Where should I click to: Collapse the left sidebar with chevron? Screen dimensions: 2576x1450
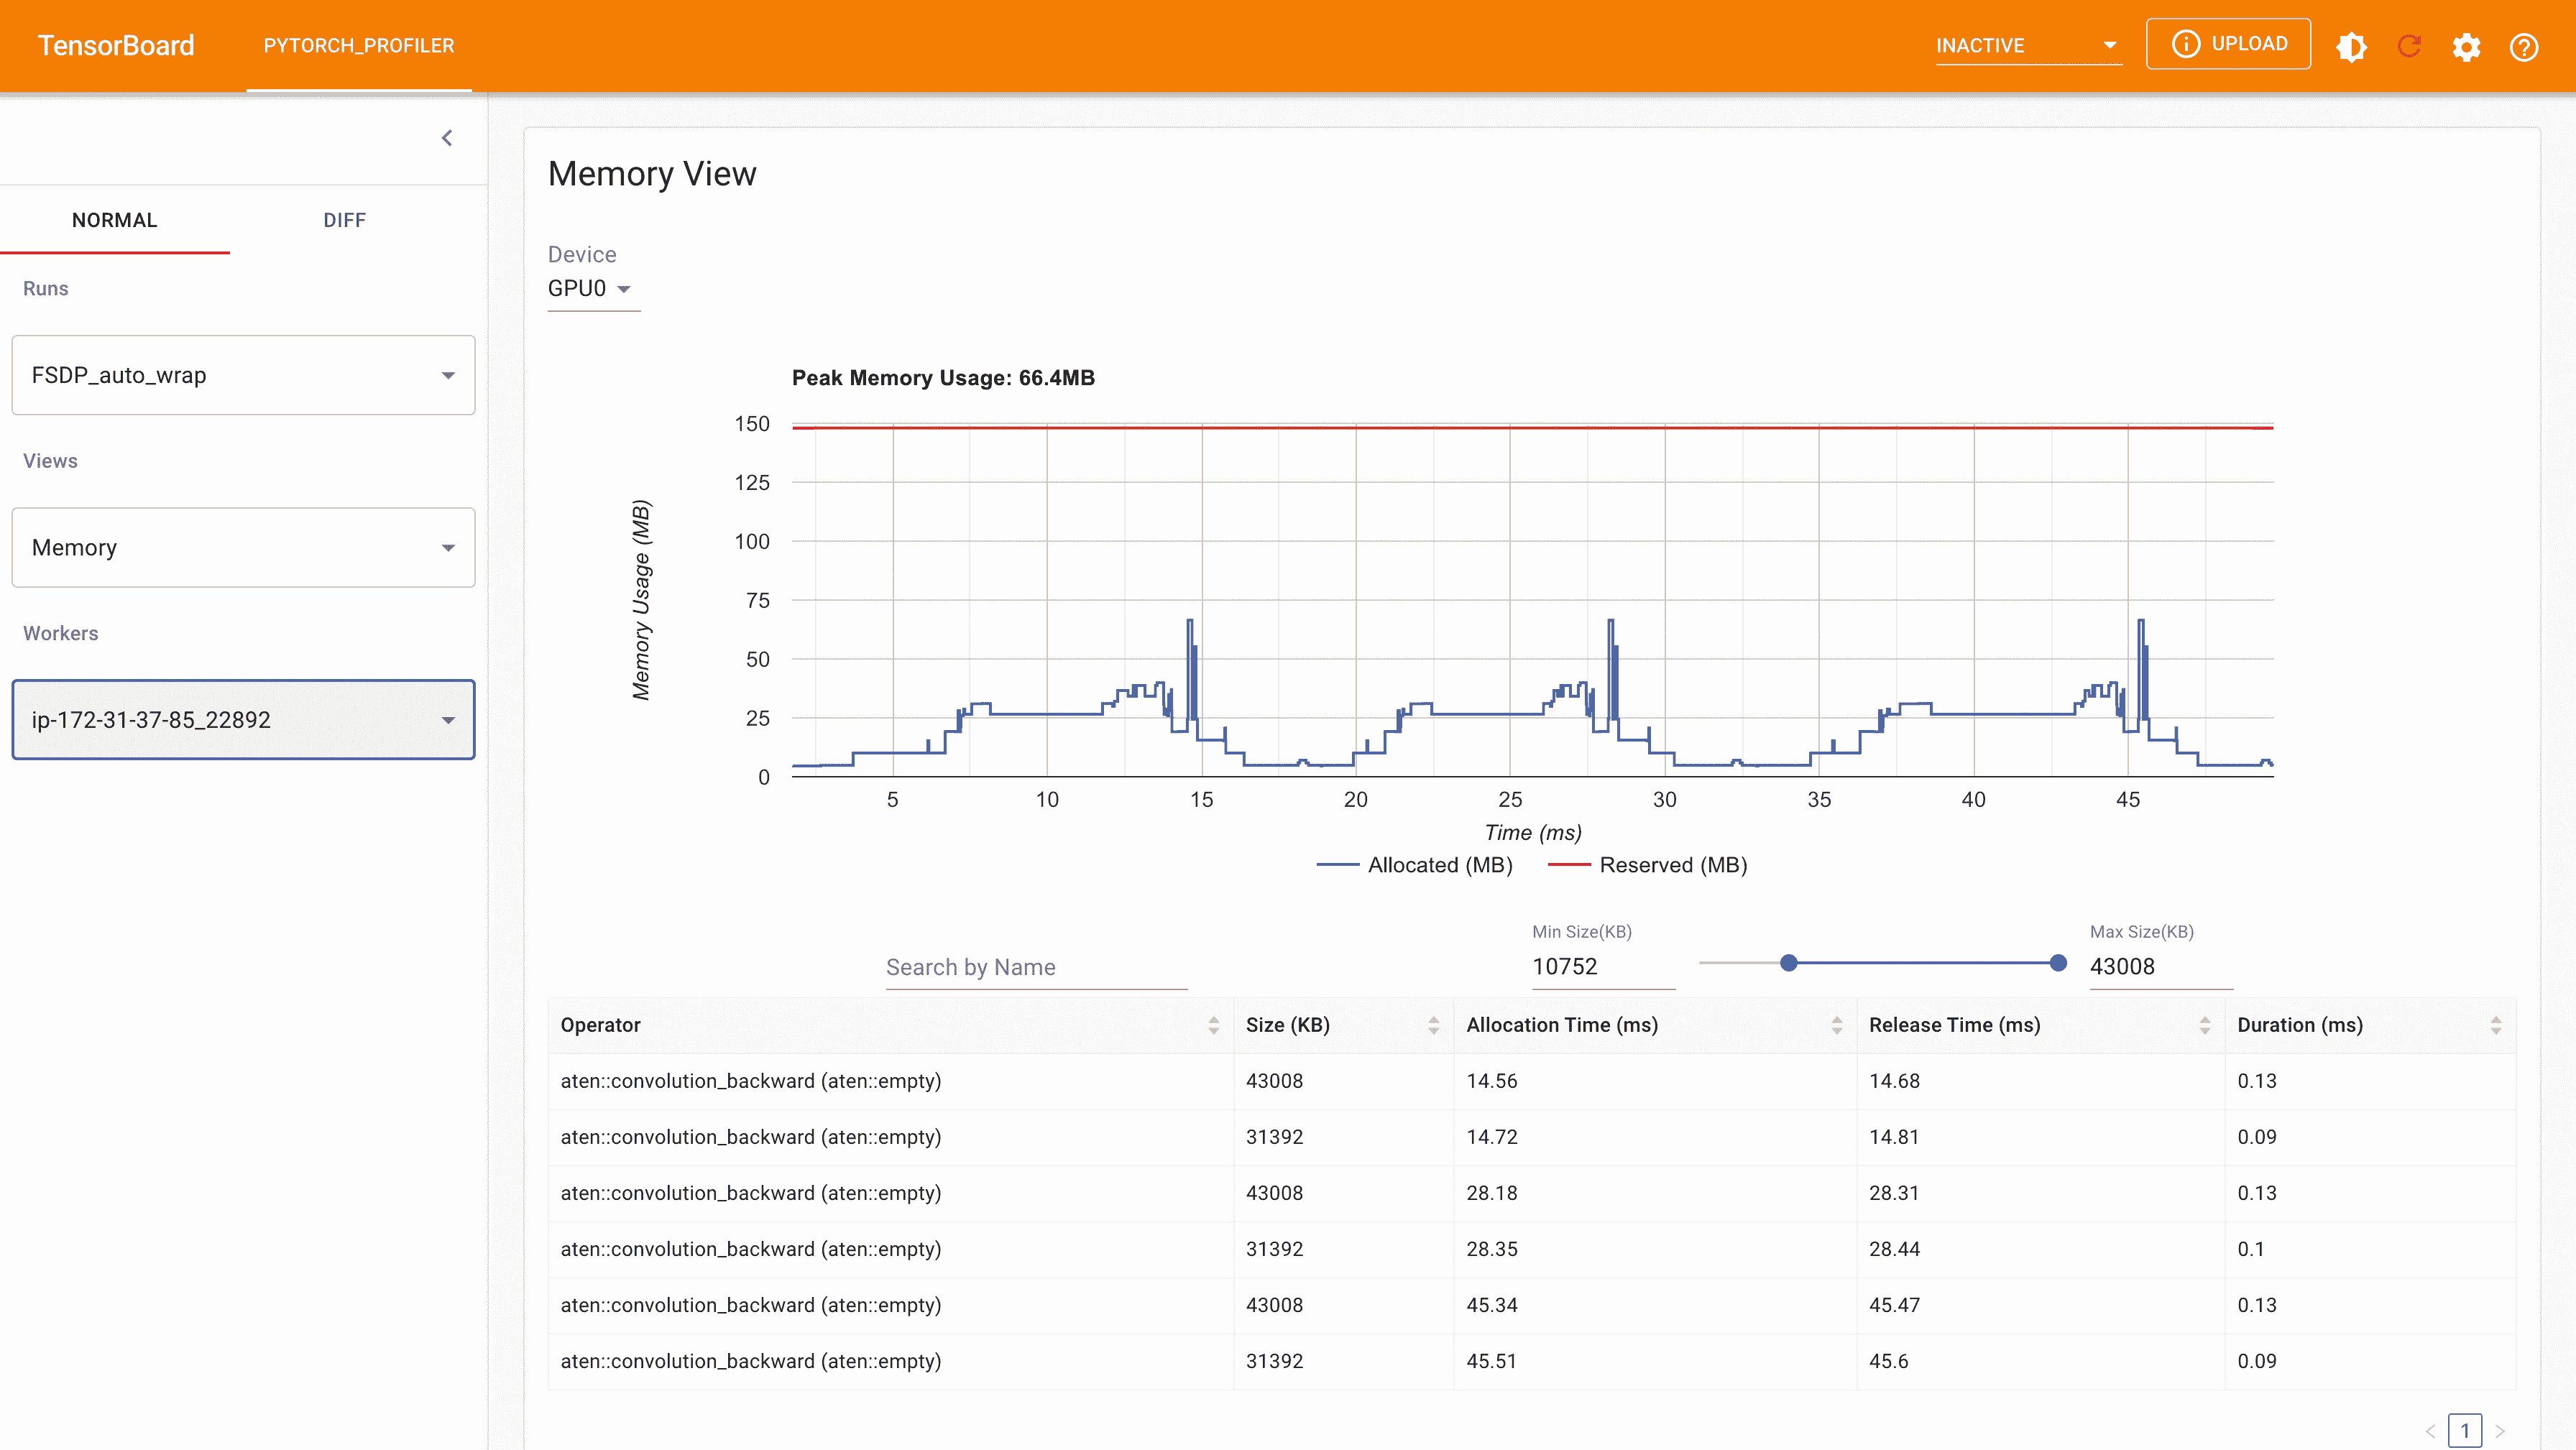[447, 138]
